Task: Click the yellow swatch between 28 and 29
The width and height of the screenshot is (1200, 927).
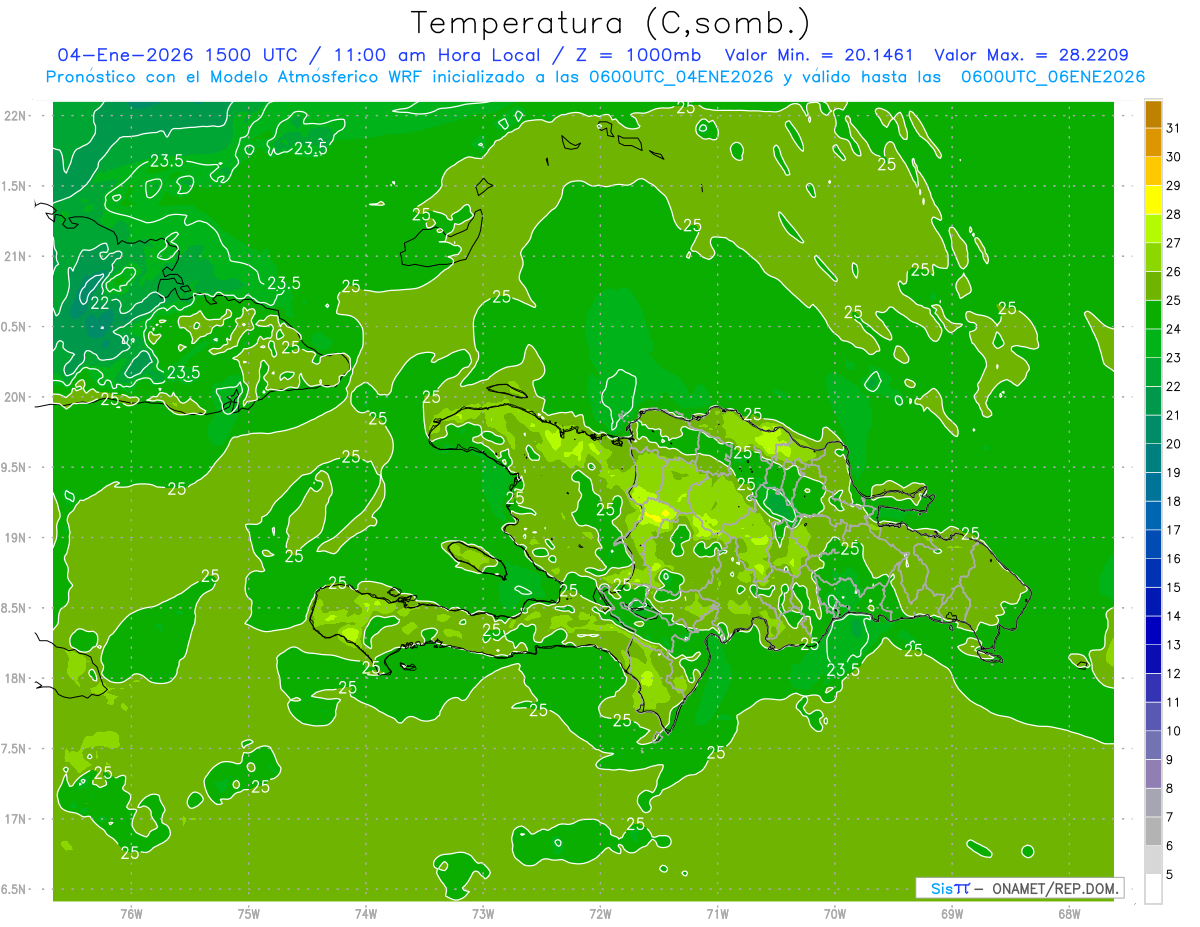Action: 1153,200
